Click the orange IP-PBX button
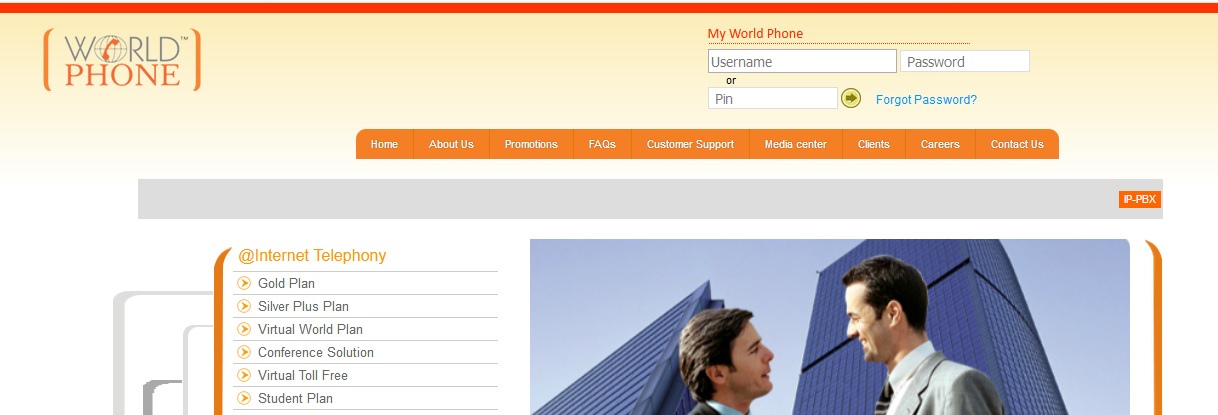The height and width of the screenshot is (415, 1218). (x=1139, y=199)
